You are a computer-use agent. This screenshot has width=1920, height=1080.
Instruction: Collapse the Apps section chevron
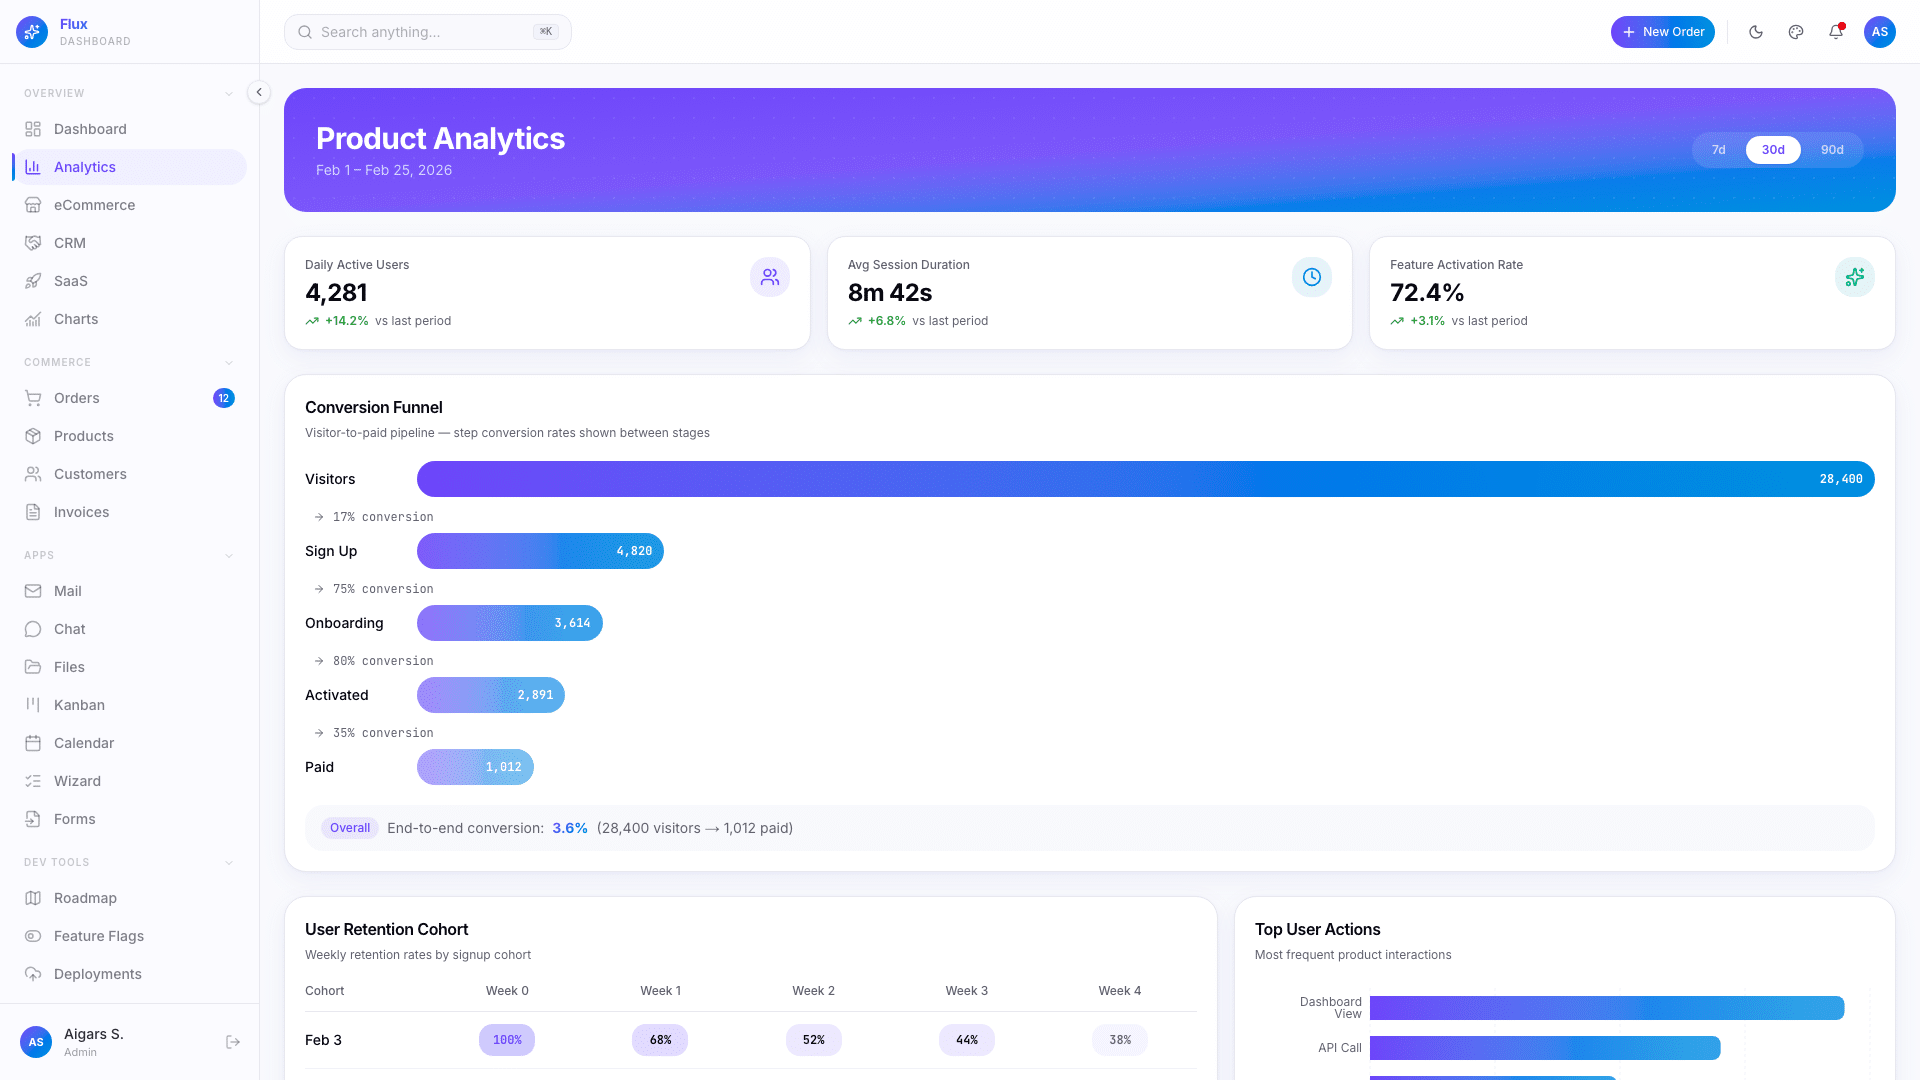click(x=229, y=555)
